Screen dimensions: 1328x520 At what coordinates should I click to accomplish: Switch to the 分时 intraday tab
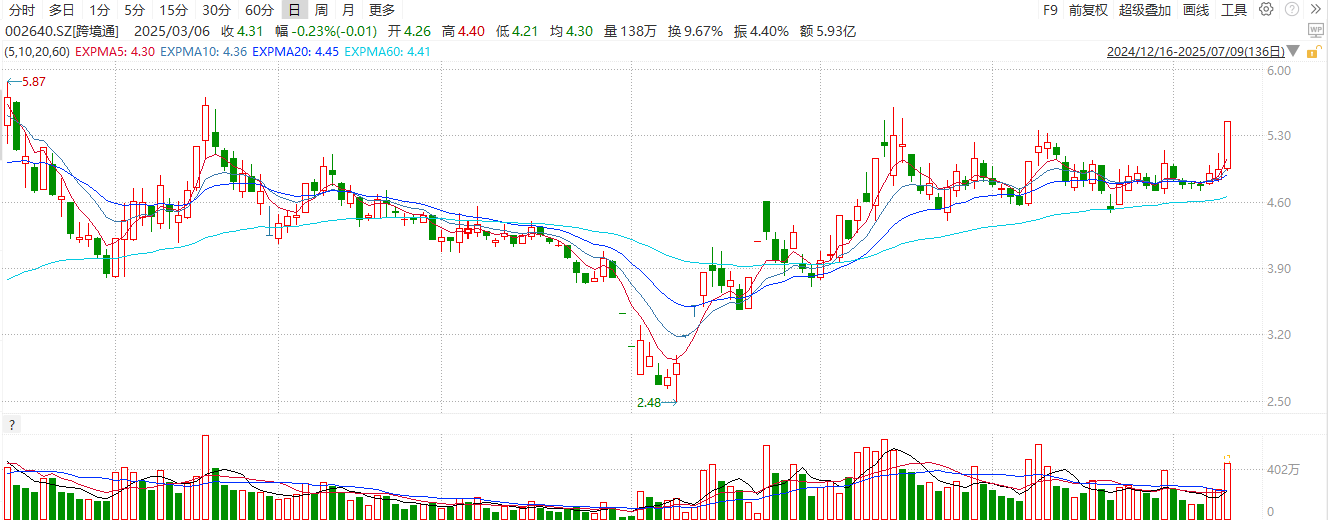pyautogui.click(x=22, y=10)
